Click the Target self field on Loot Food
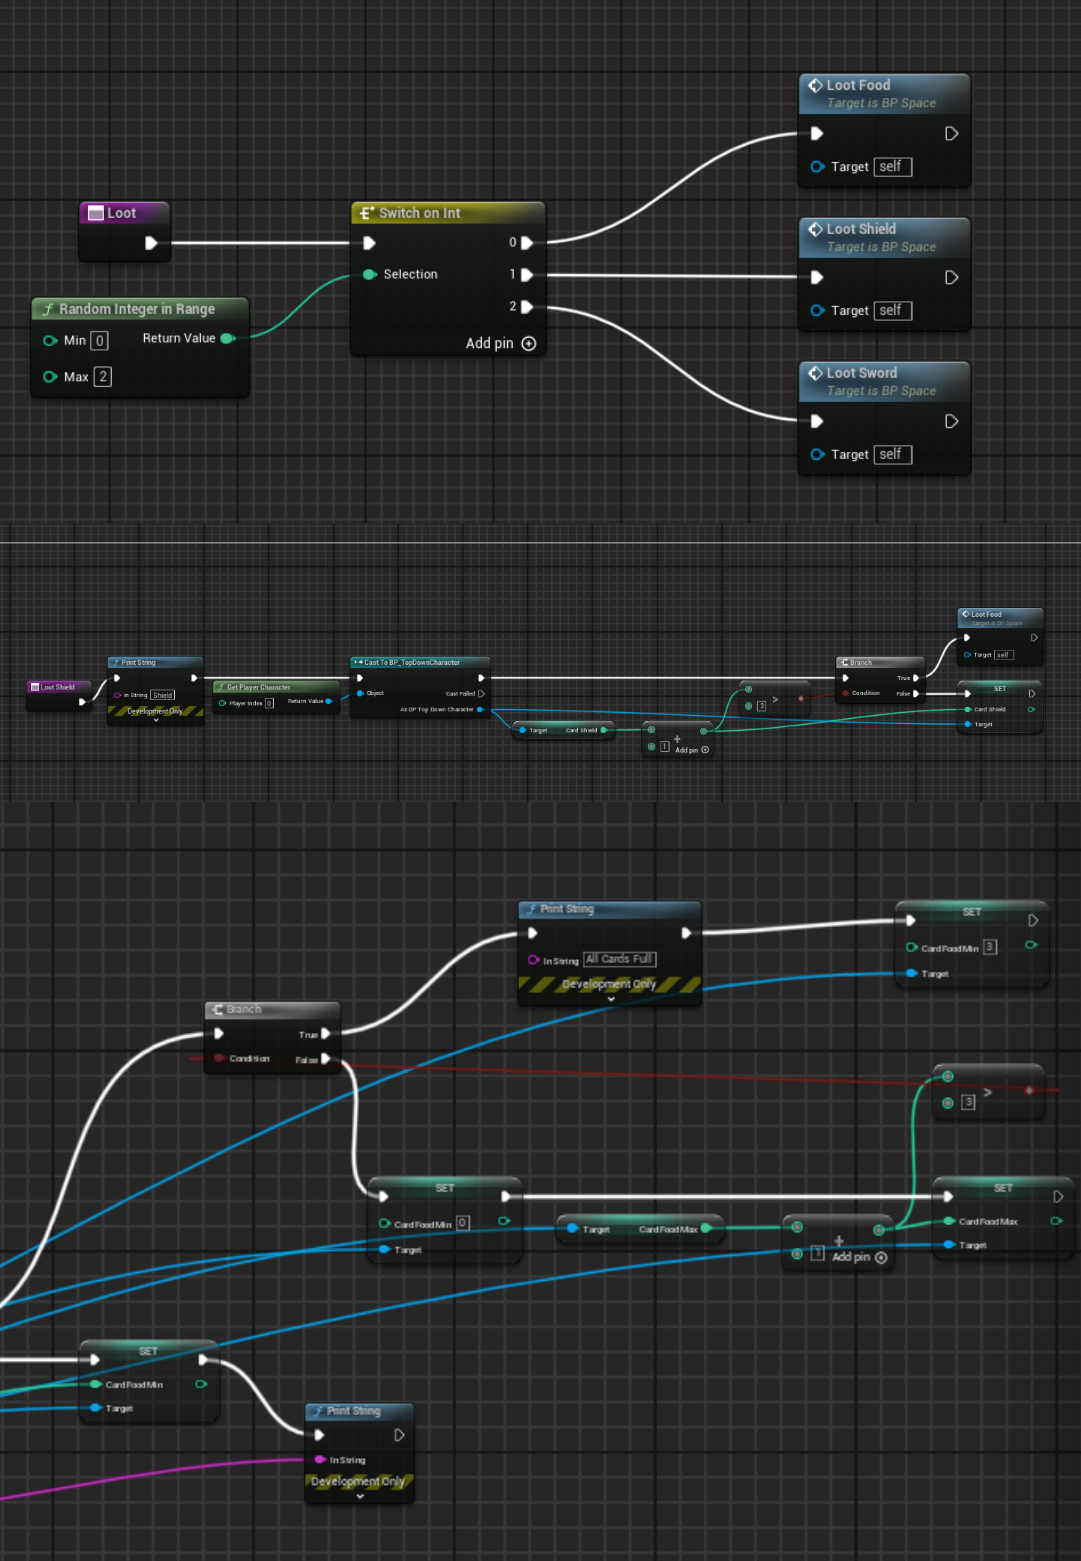 pos(895,167)
